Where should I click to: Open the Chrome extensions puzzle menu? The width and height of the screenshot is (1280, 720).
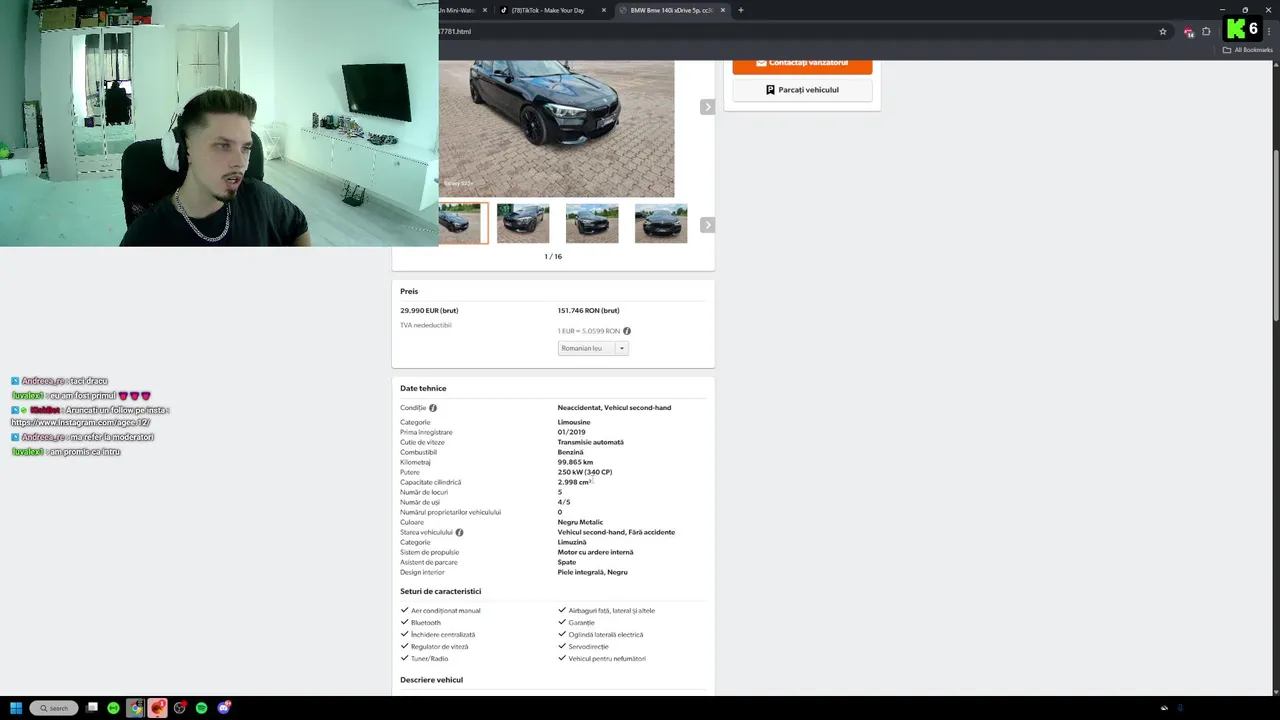(1206, 32)
